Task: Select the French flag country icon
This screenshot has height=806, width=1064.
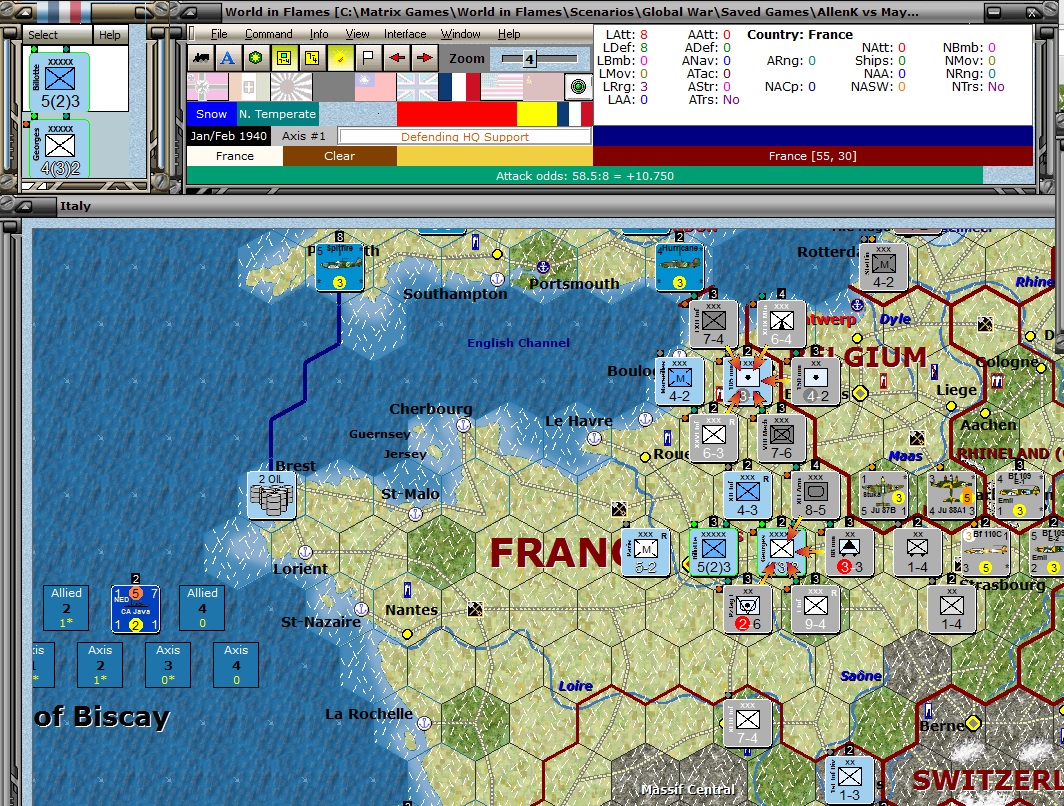Action: (x=461, y=87)
